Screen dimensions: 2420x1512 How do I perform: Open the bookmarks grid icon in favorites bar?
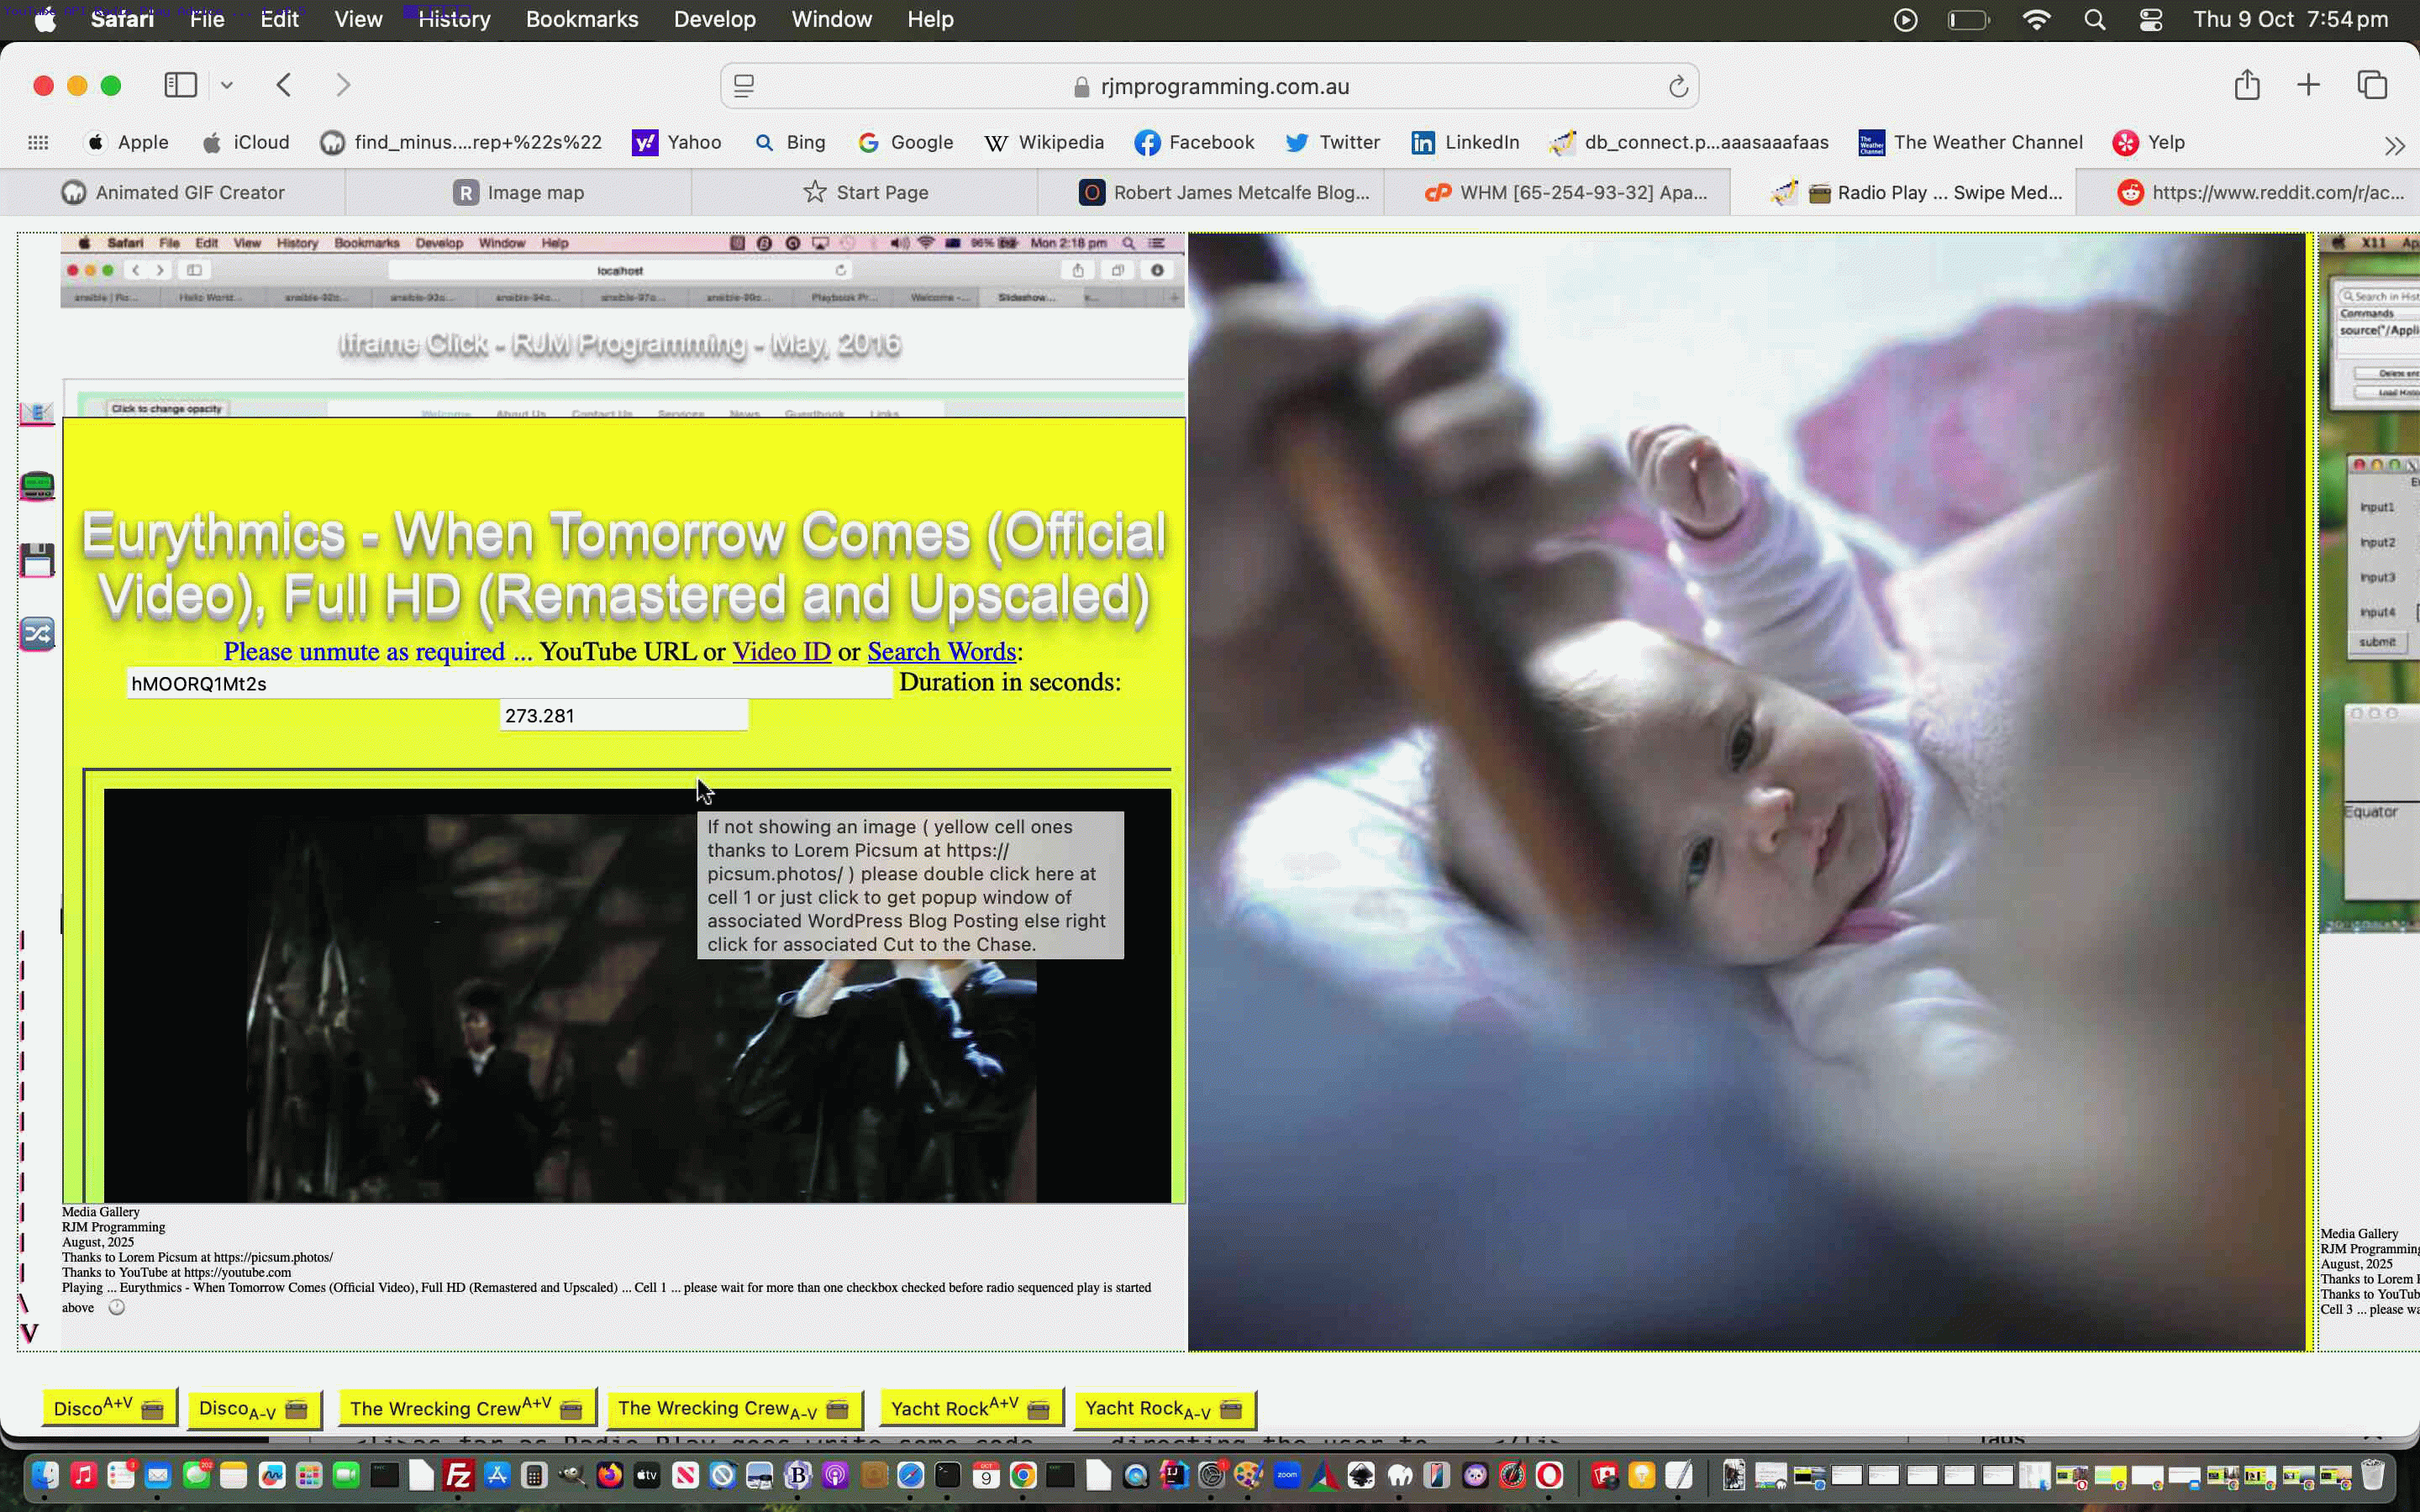click(x=38, y=142)
